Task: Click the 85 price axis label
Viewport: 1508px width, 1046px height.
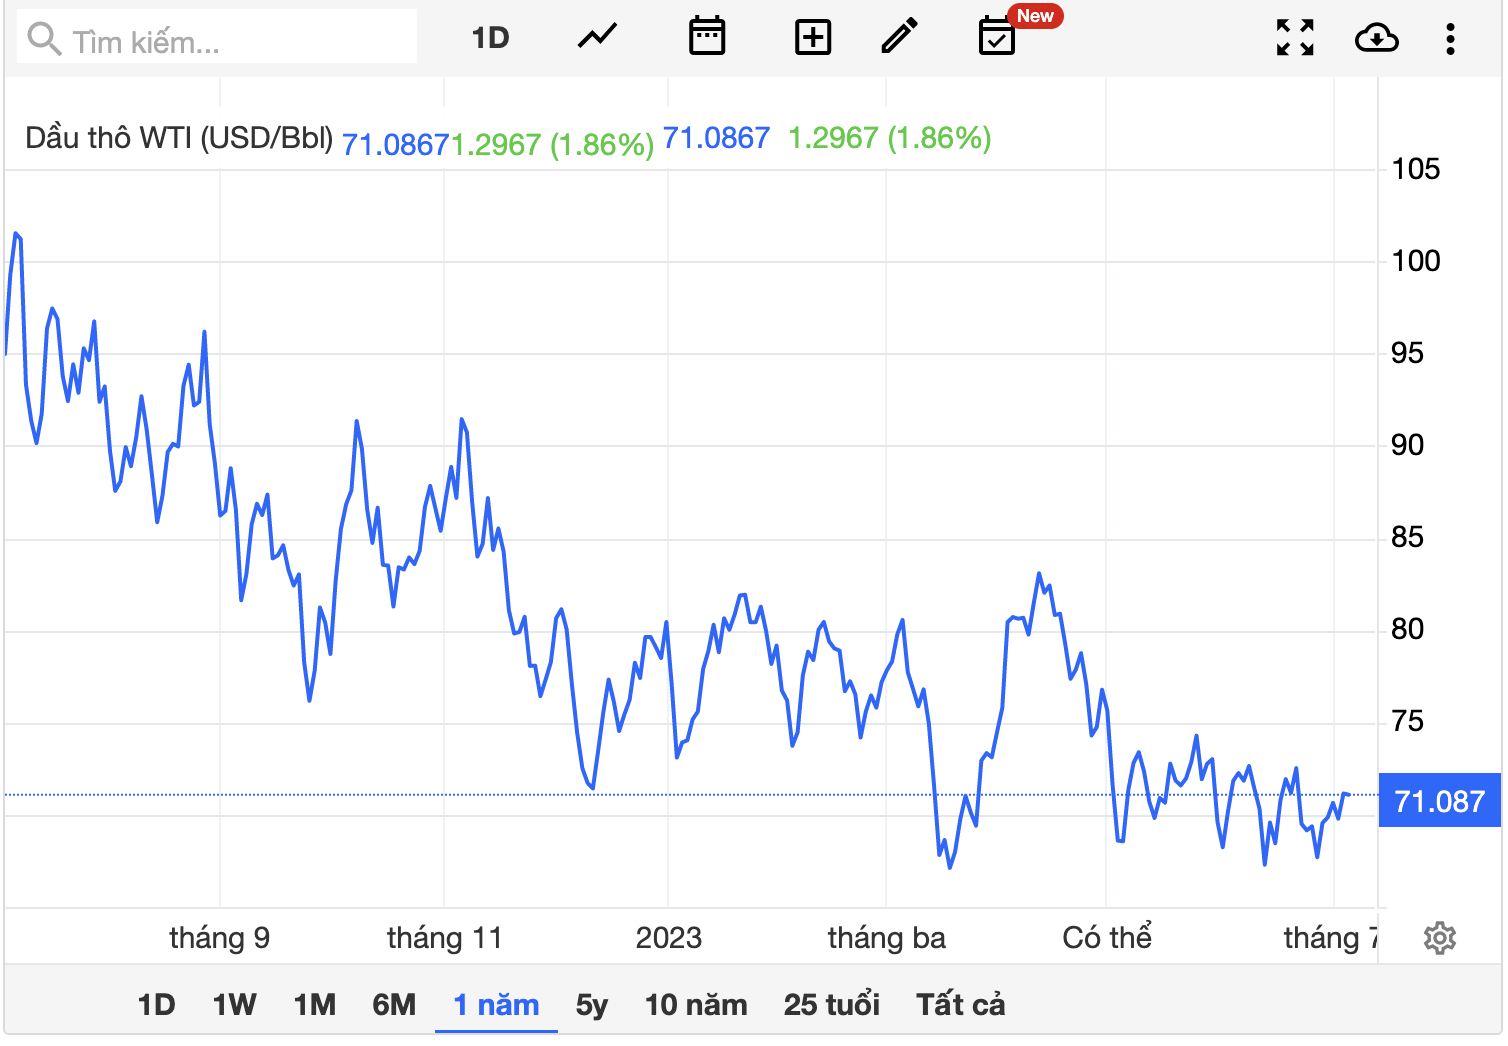Action: tap(1407, 537)
